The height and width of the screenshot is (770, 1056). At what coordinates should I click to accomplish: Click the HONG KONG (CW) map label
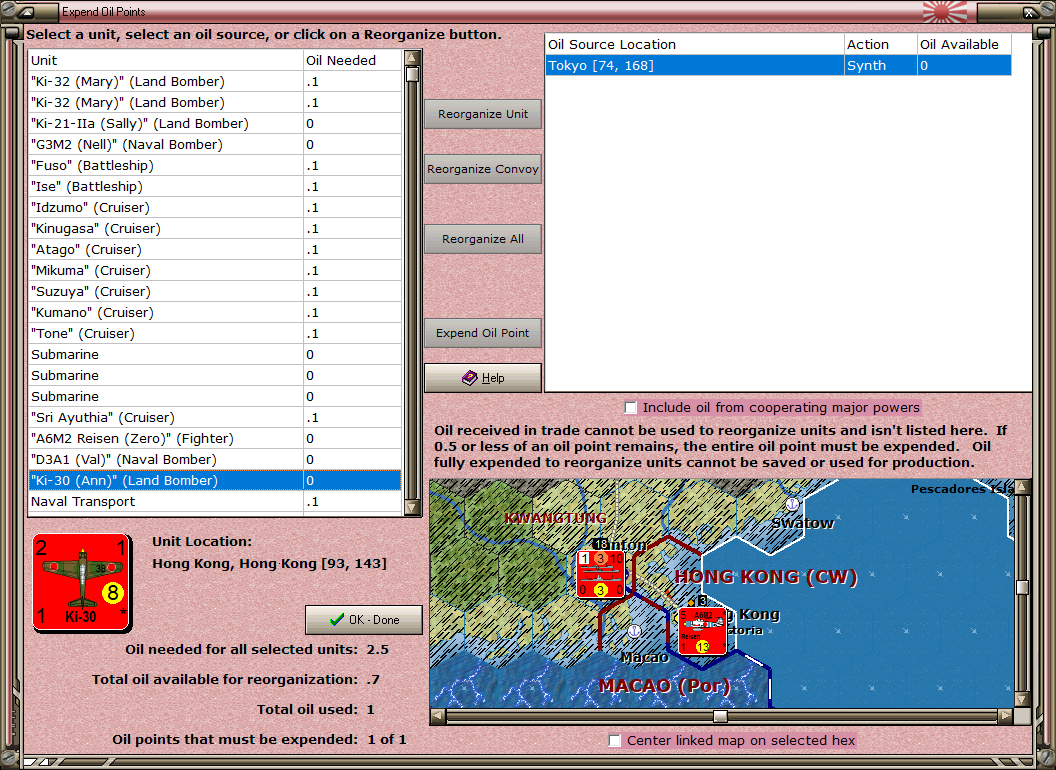click(766, 577)
